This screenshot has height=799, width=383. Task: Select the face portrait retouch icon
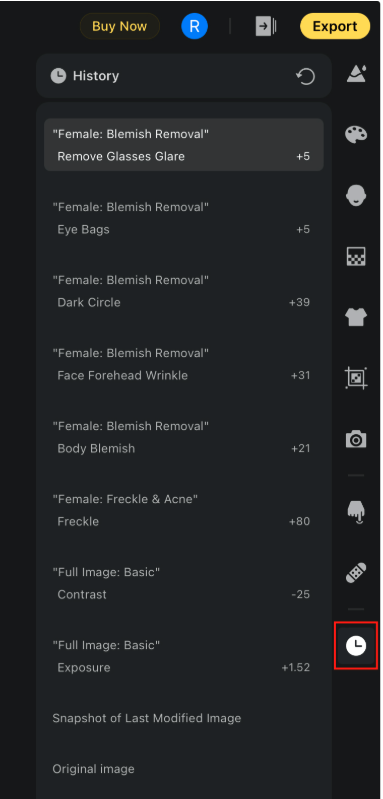(x=356, y=196)
